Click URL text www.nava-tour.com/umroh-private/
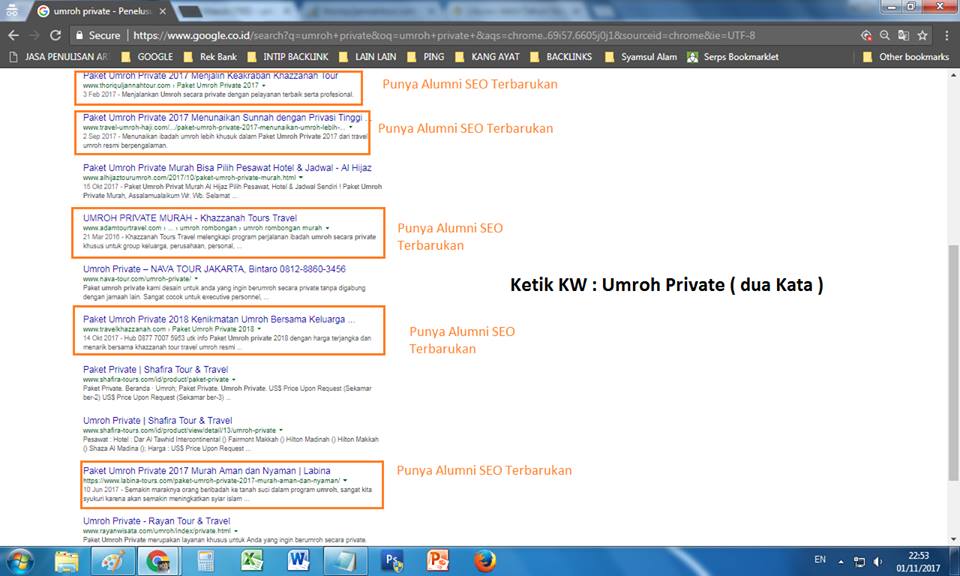This screenshot has width=960, height=576. (x=137, y=279)
